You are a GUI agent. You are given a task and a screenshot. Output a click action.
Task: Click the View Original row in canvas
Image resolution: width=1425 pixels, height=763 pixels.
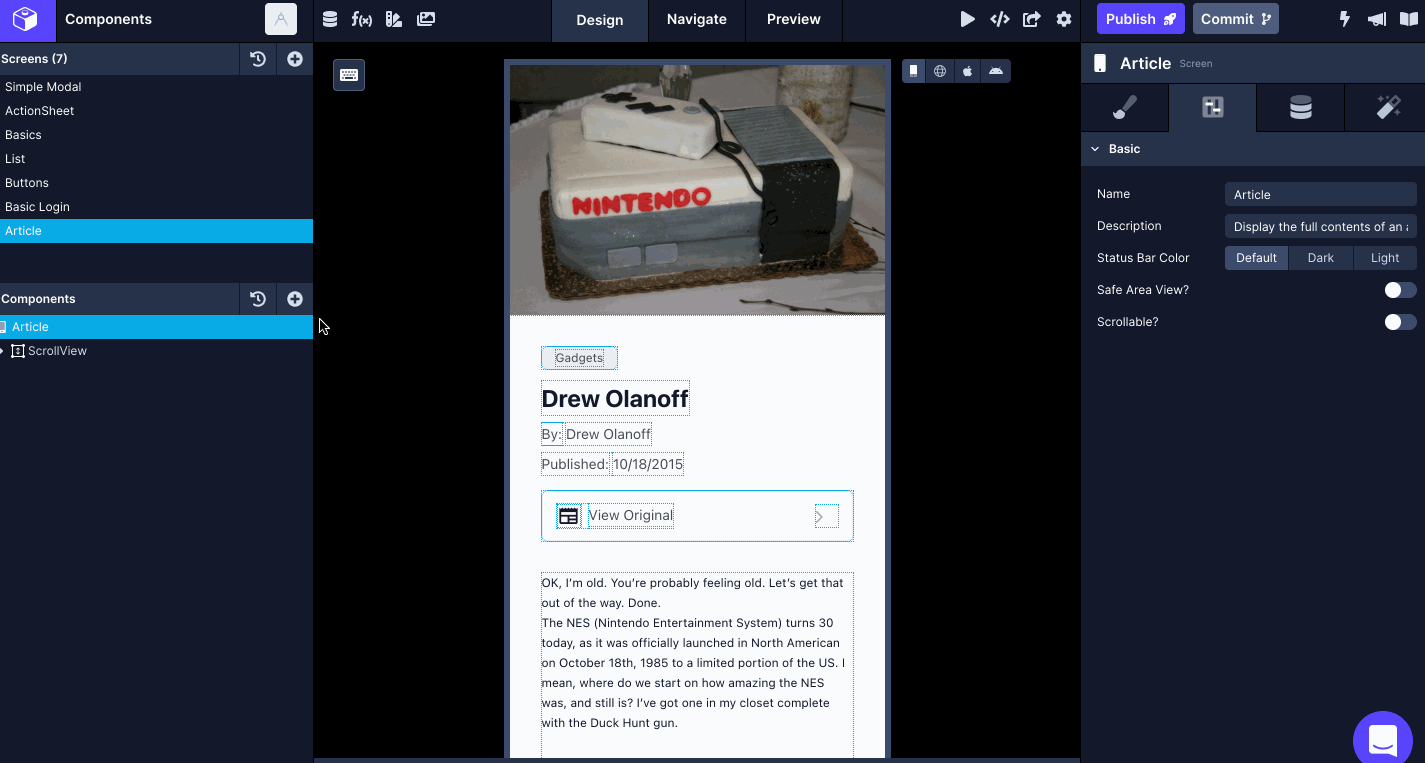tap(697, 516)
